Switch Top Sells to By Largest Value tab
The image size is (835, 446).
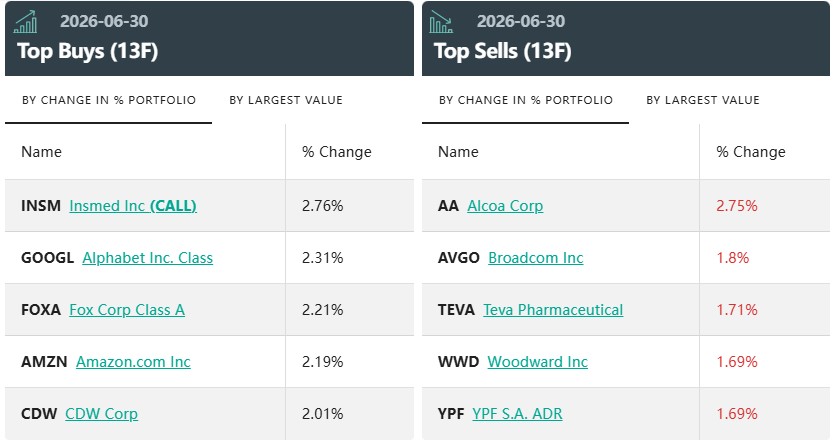(x=703, y=100)
